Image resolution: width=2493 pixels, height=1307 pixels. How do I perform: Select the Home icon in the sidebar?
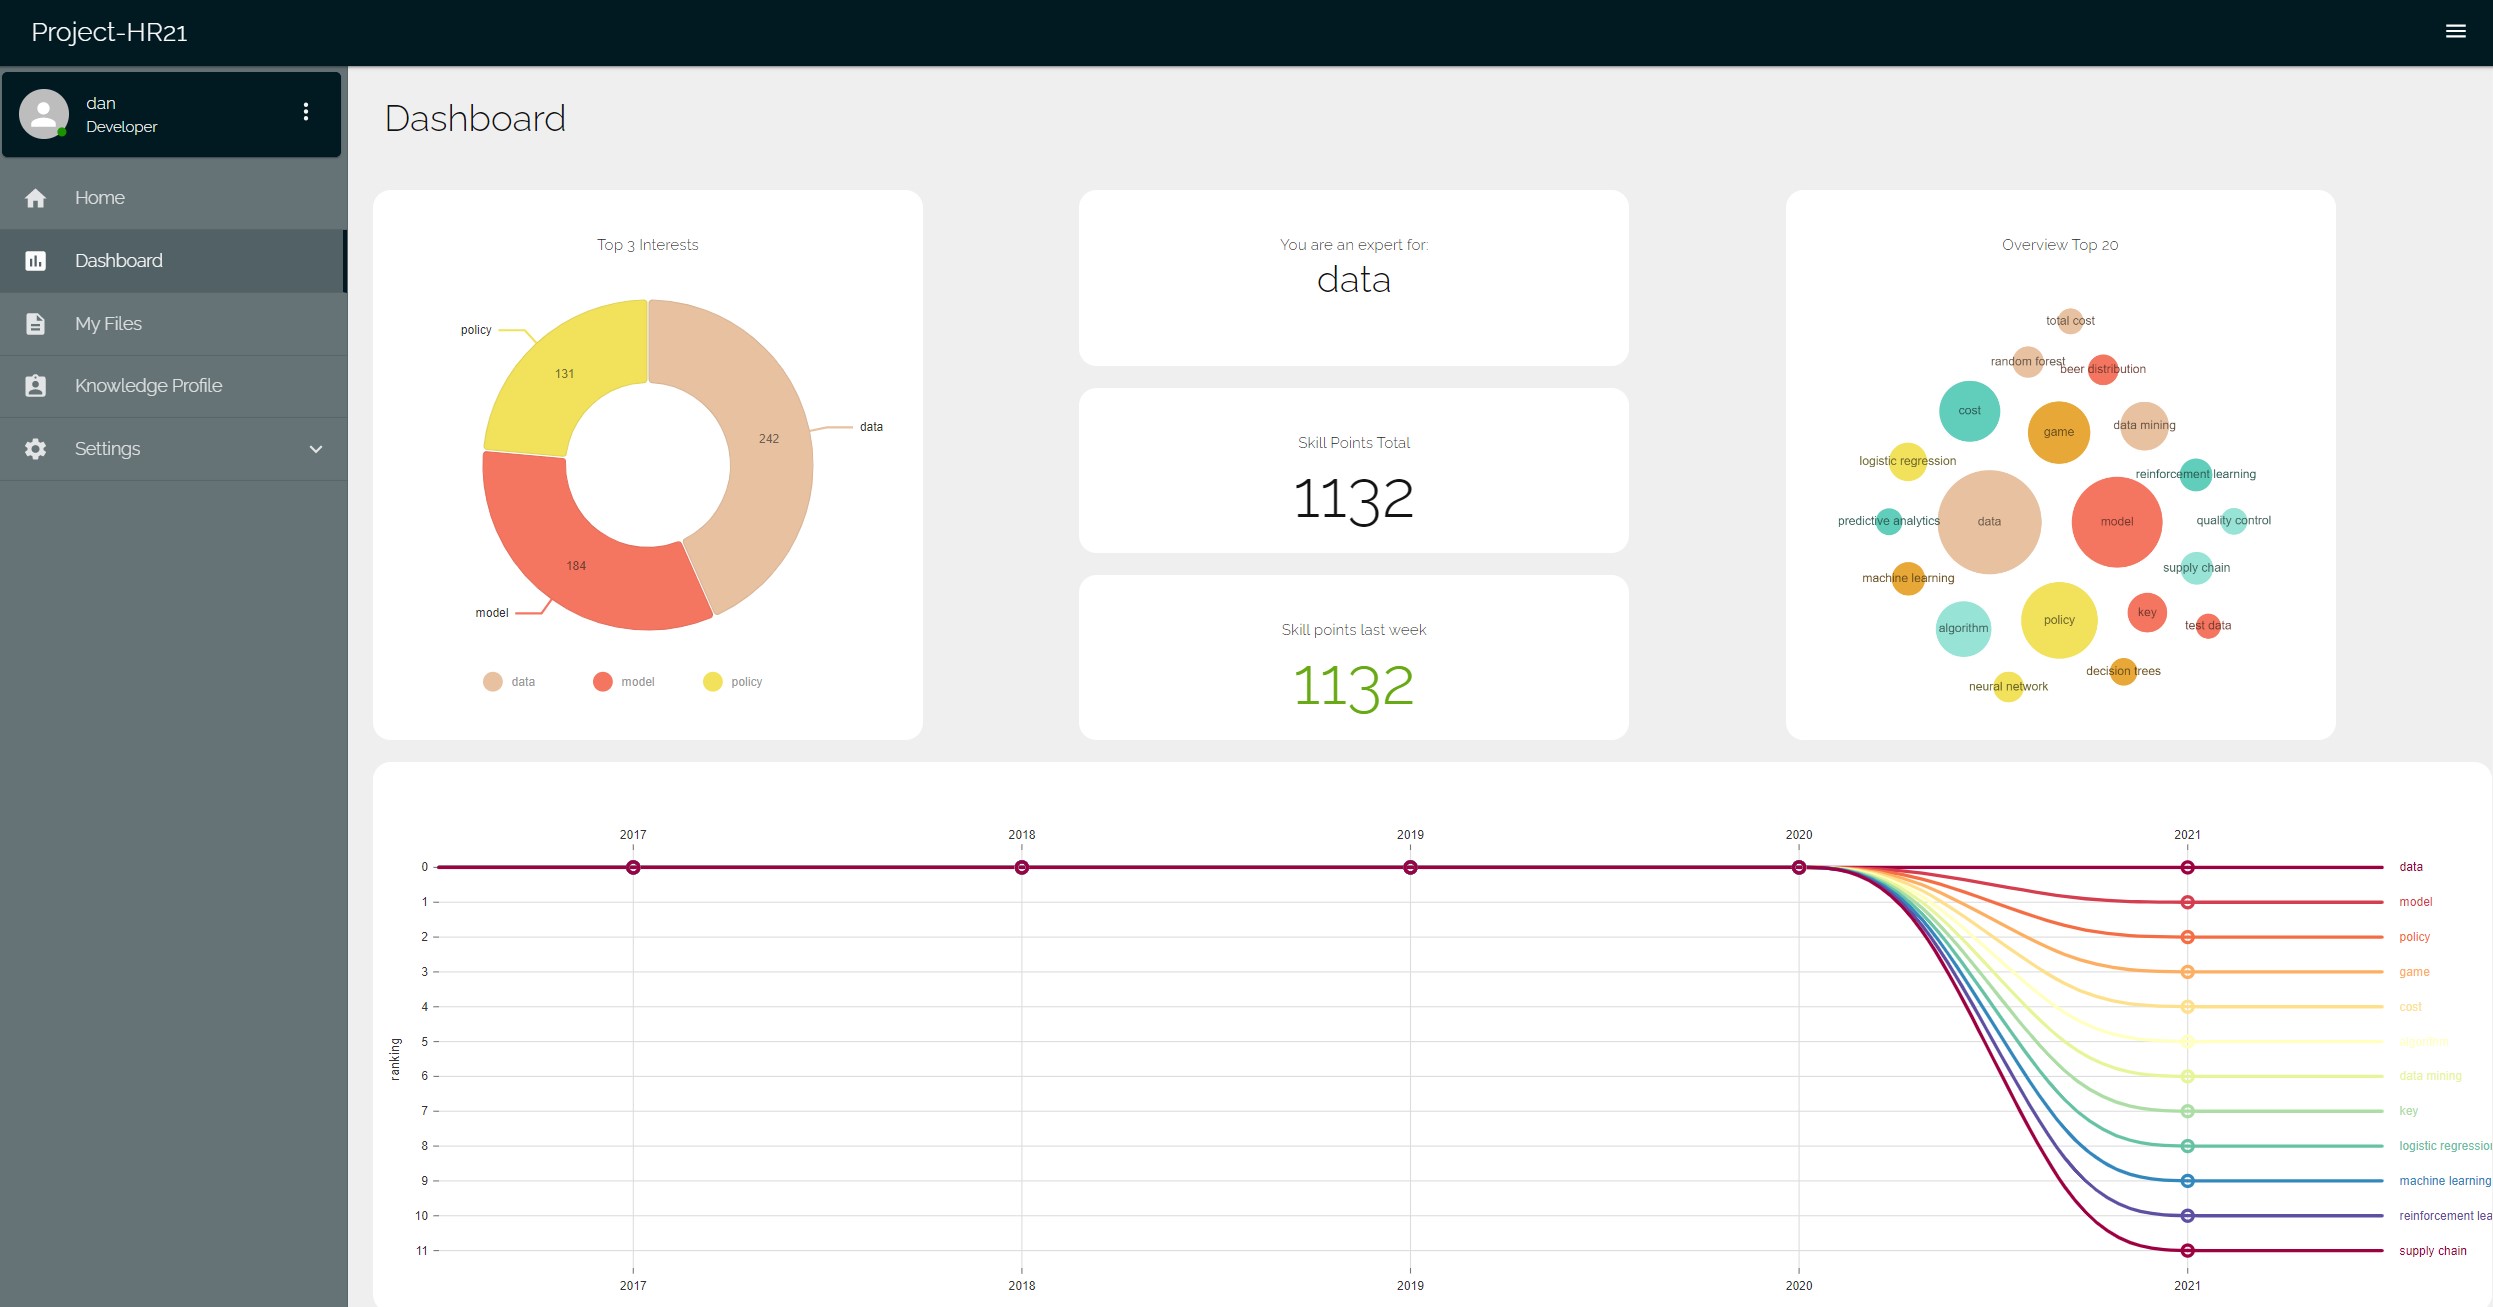click(36, 197)
